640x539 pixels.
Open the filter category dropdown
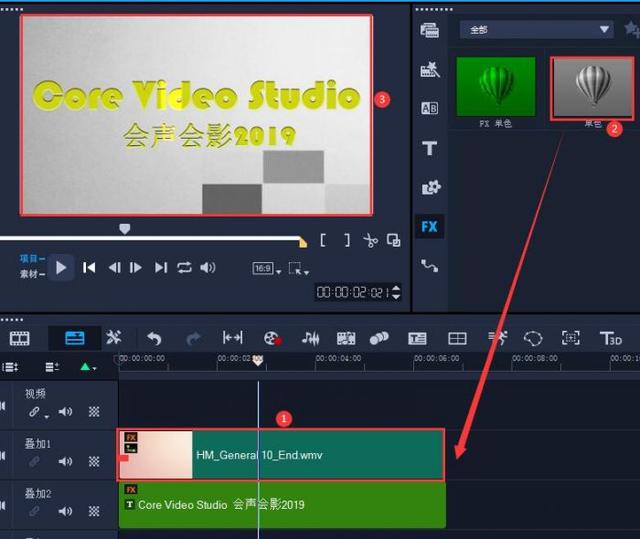[x=536, y=29]
